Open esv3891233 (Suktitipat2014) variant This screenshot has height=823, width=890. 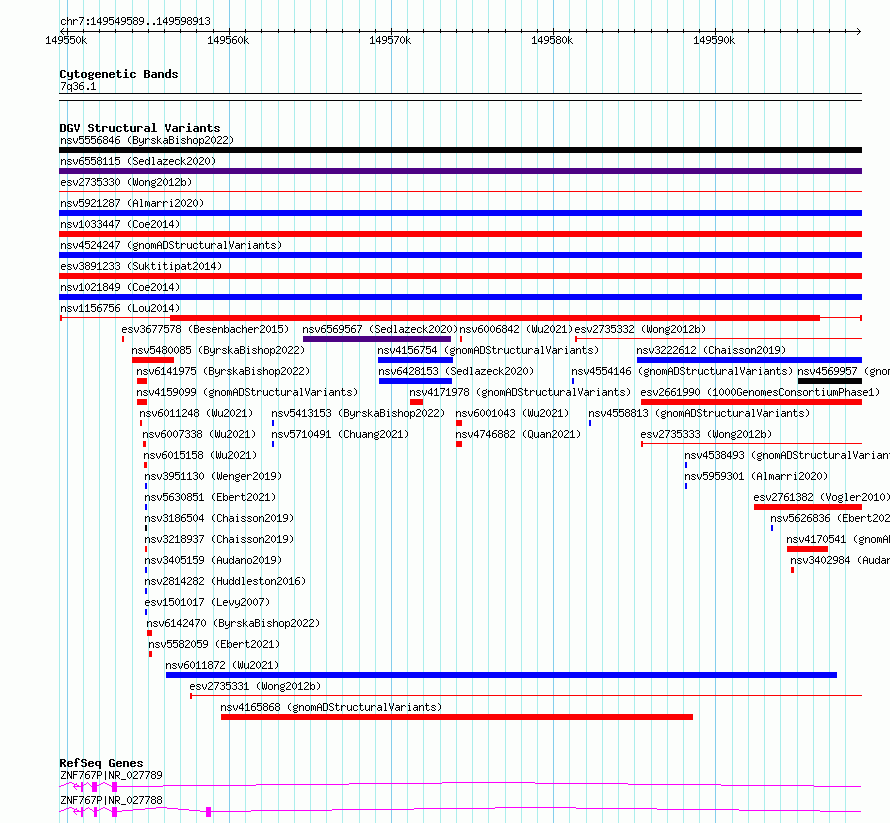point(141,266)
